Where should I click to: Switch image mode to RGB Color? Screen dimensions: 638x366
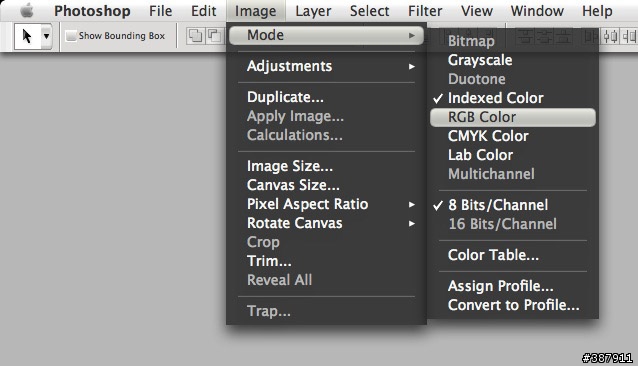pyautogui.click(x=513, y=118)
